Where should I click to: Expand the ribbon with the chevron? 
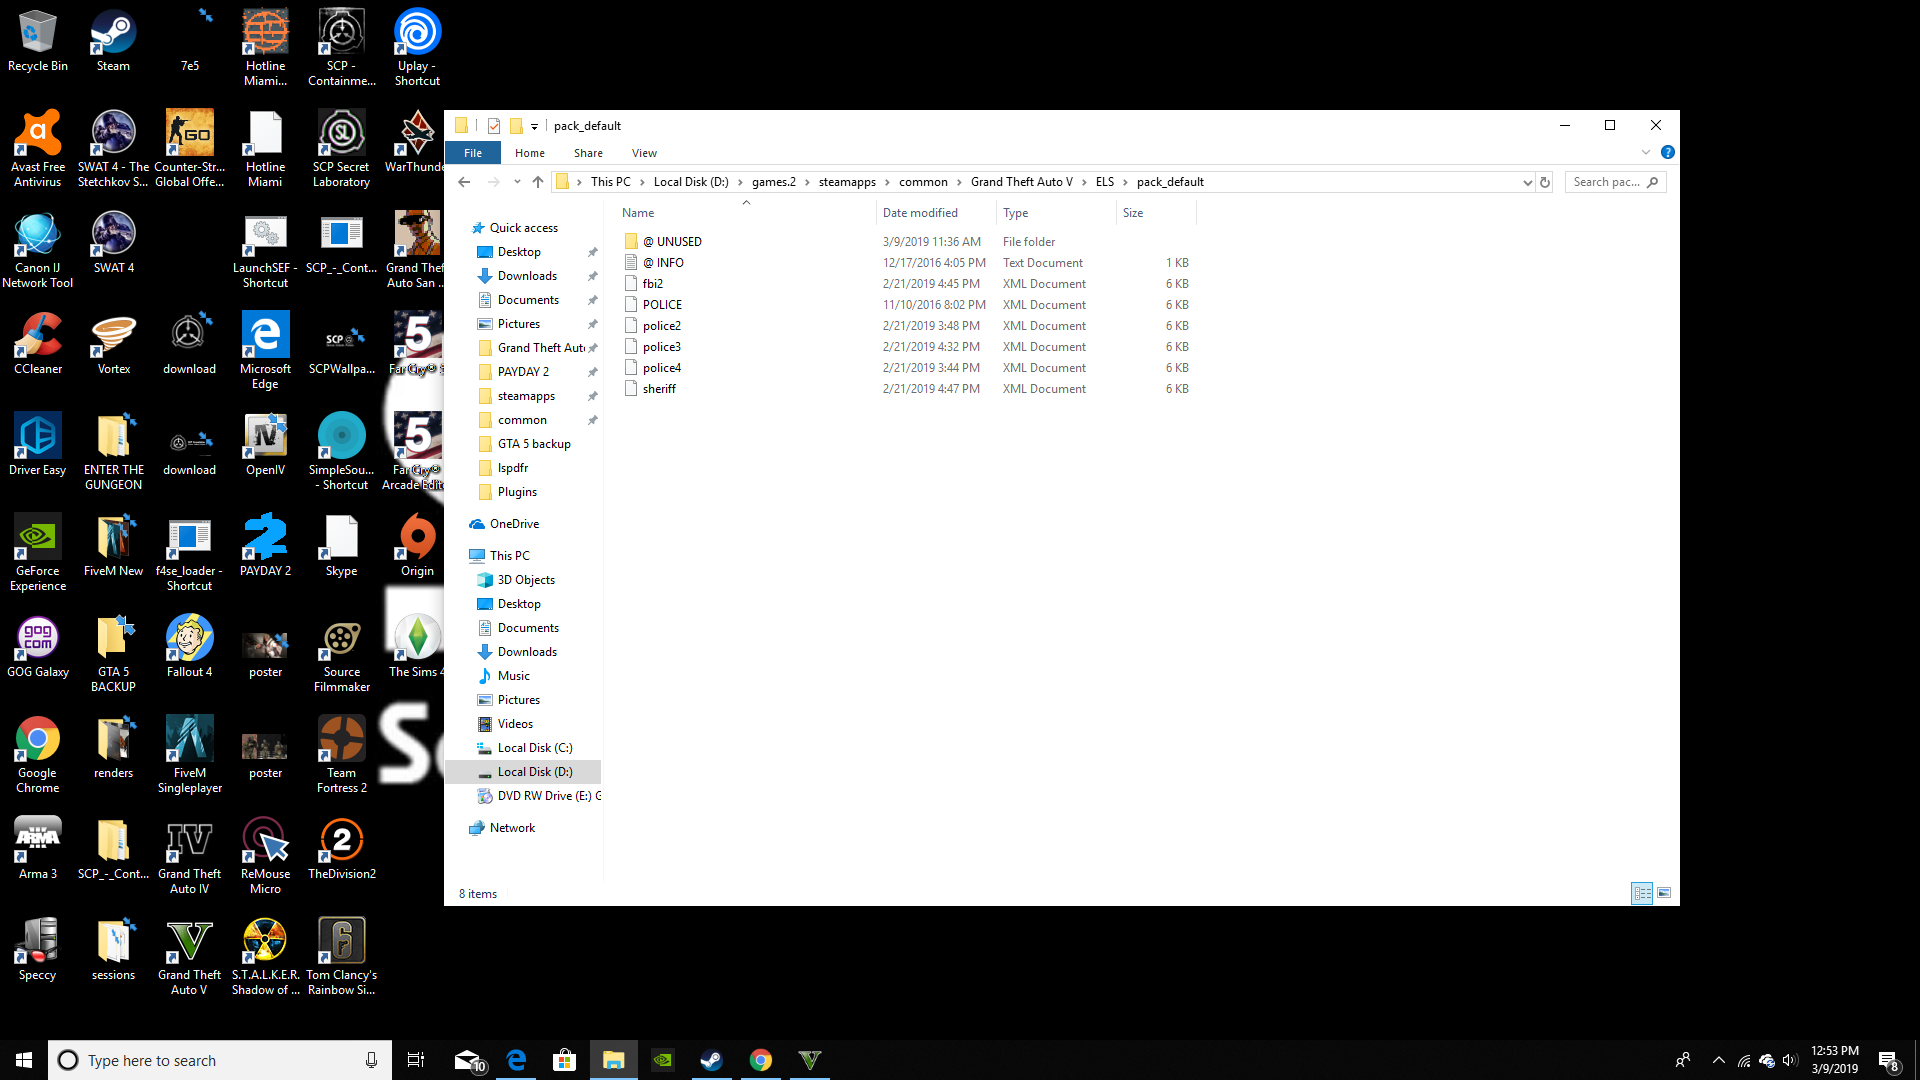point(1646,152)
